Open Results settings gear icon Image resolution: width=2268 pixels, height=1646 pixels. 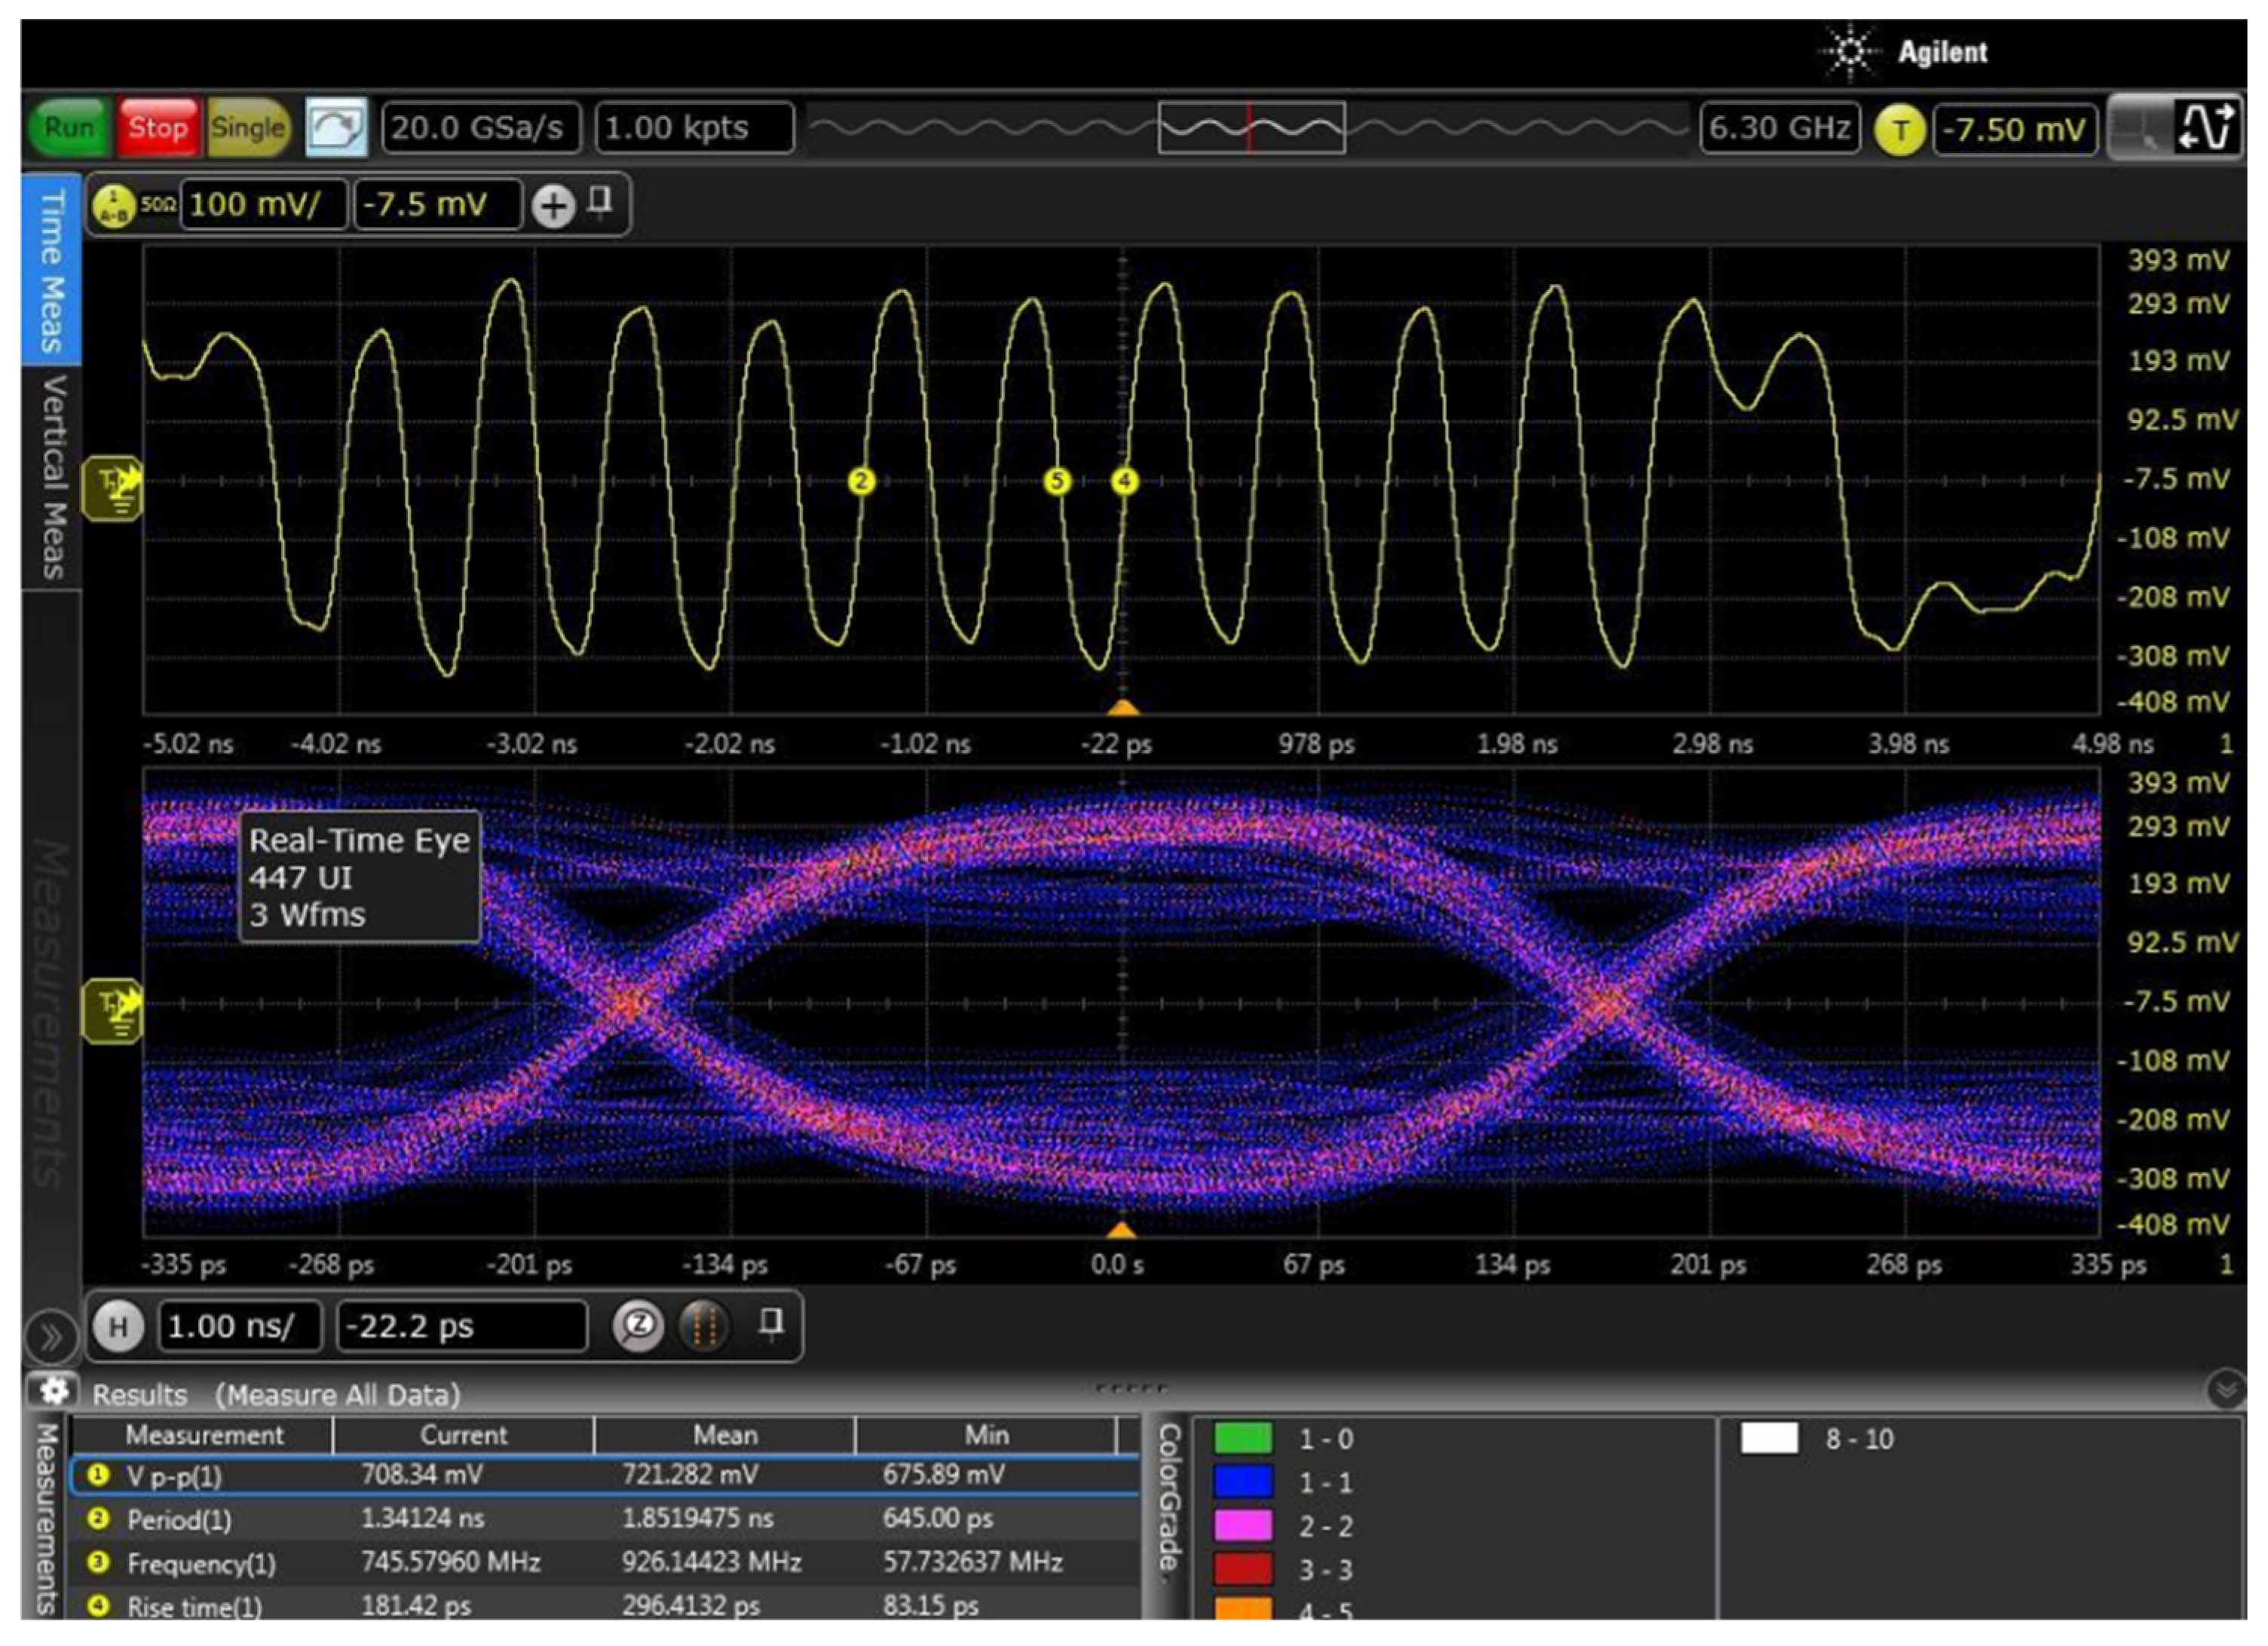[x=54, y=1391]
